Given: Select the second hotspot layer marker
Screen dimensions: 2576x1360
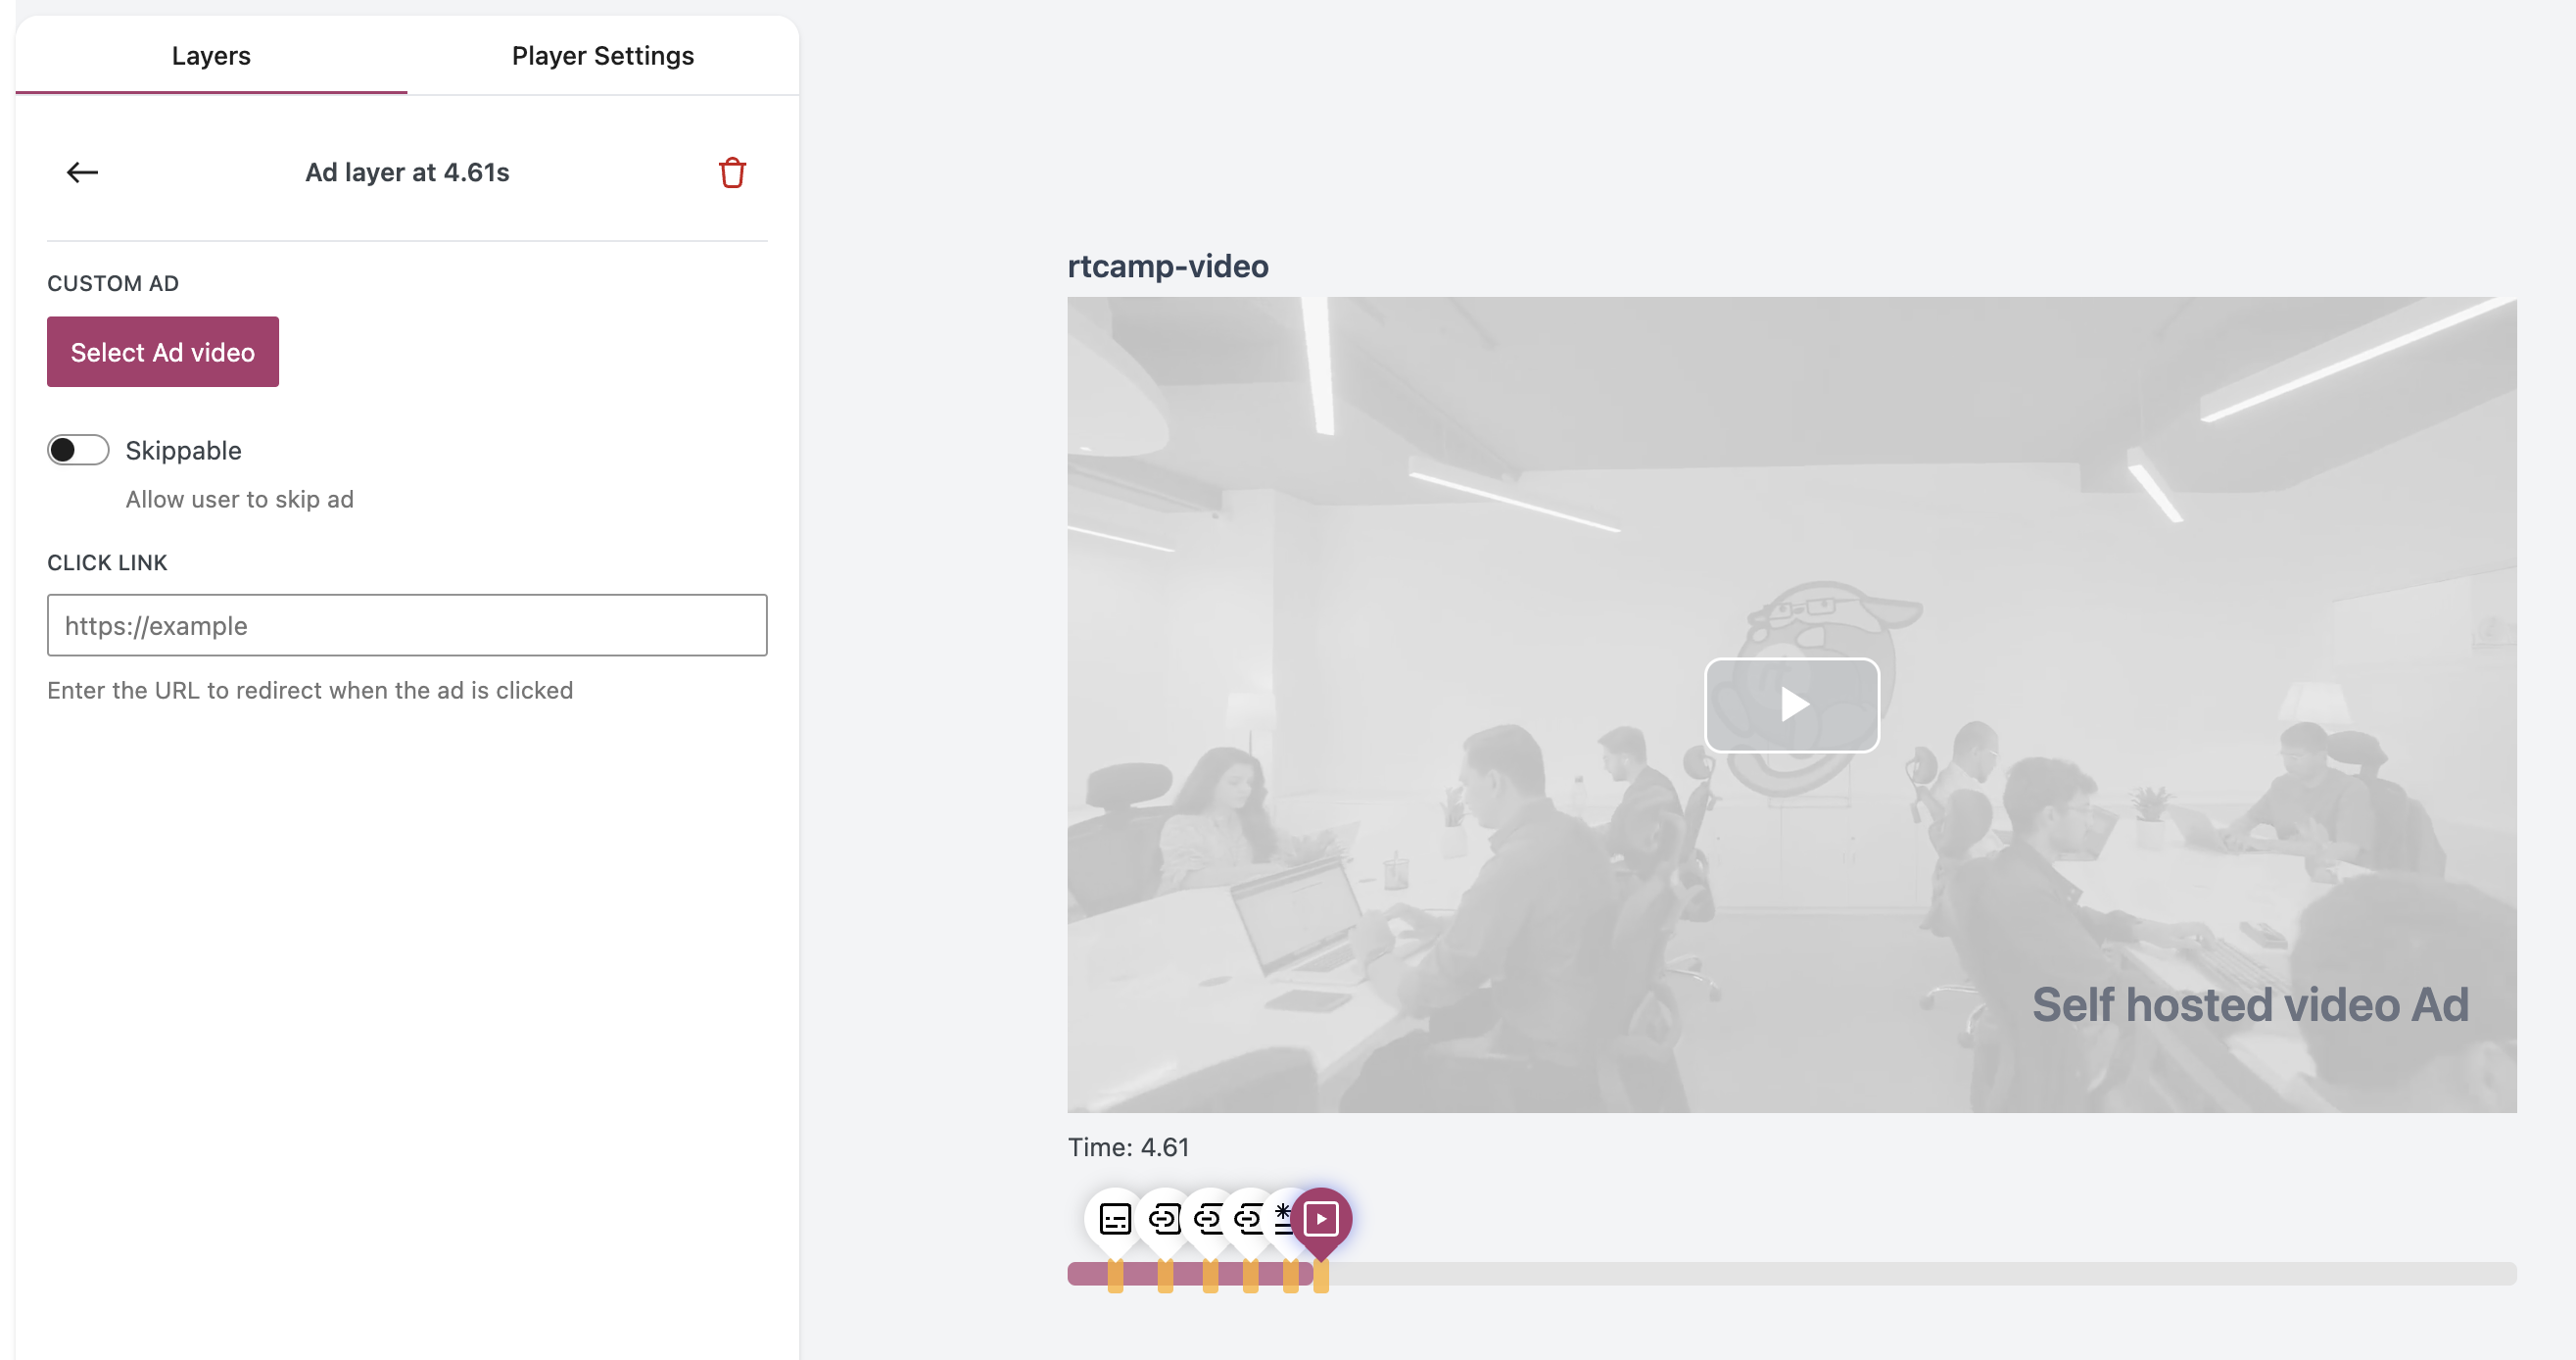Looking at the screenshot, I should [1208, 1218].
